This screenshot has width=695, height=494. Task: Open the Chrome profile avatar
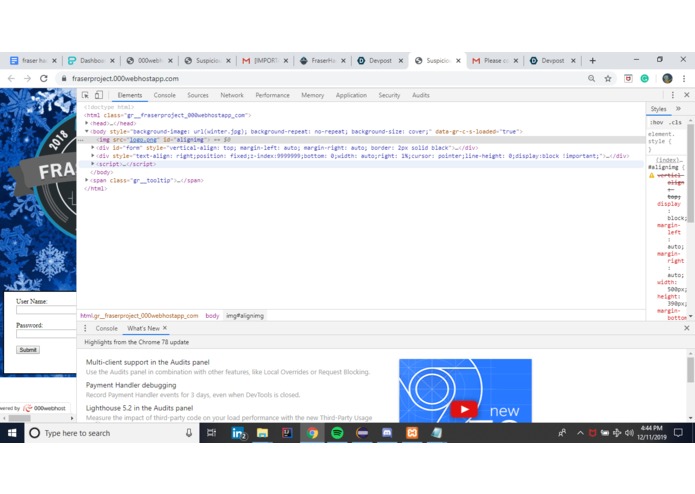(667, 78)
